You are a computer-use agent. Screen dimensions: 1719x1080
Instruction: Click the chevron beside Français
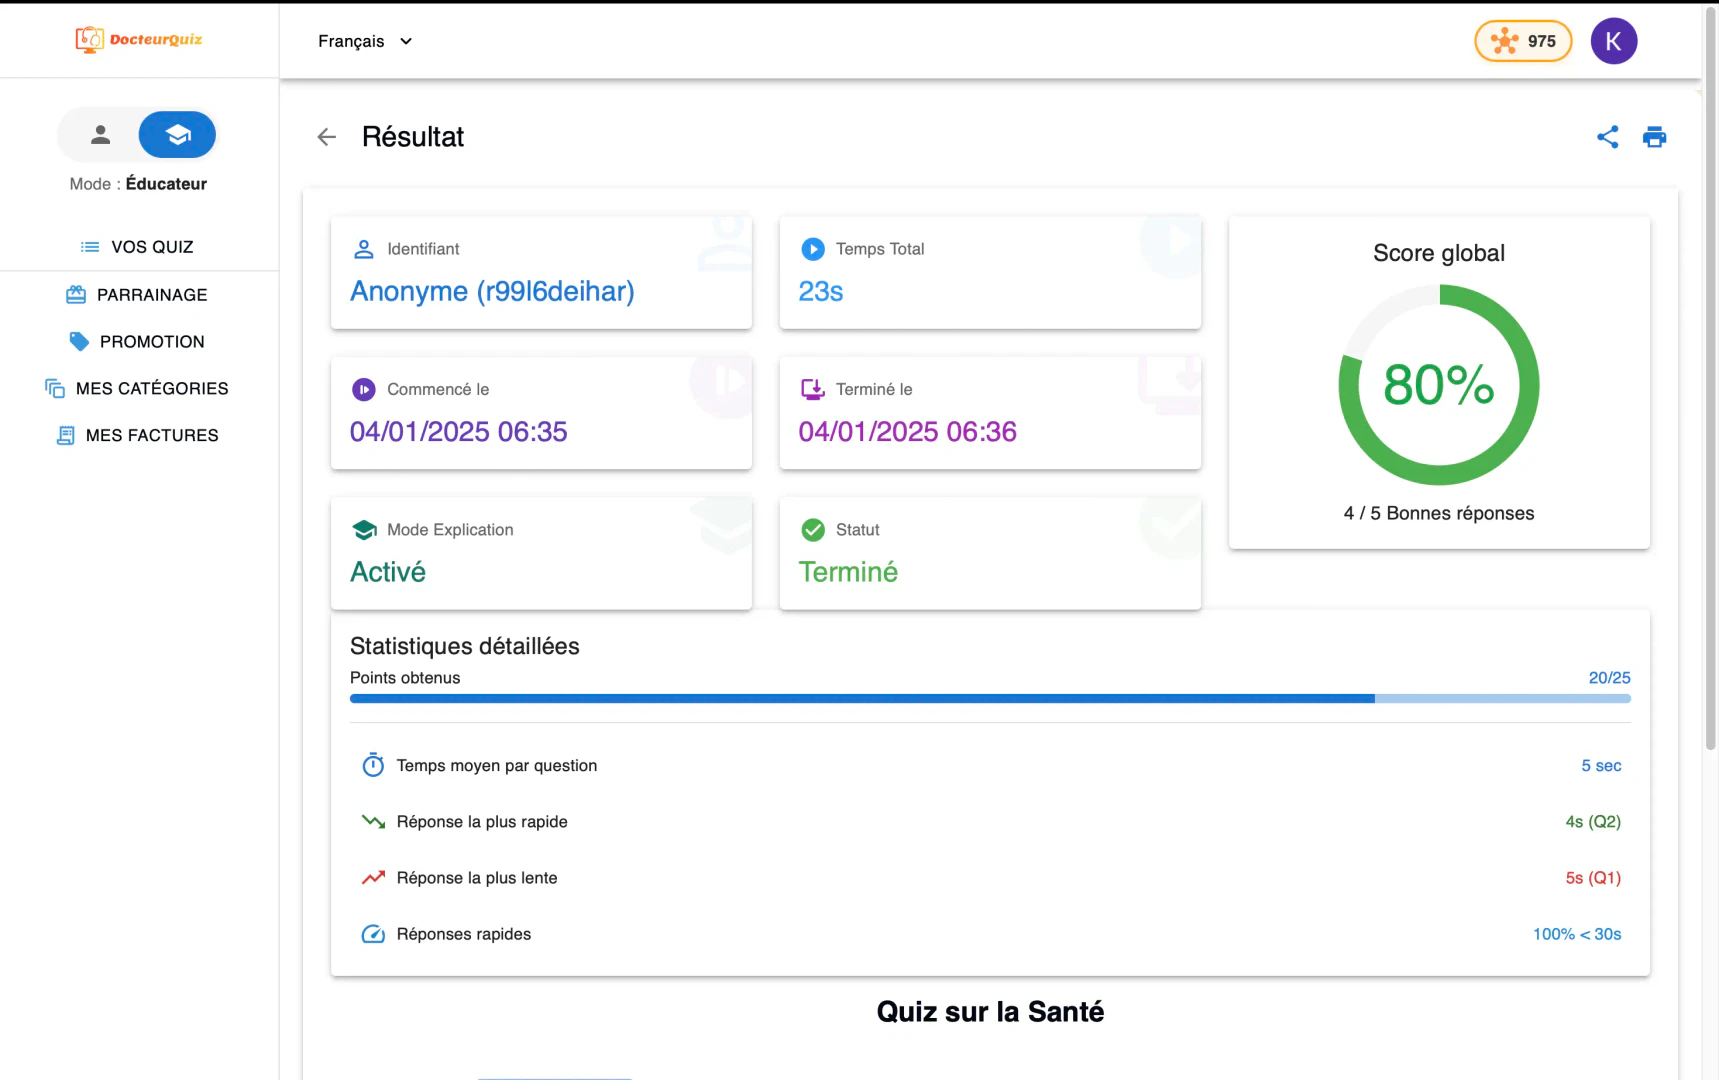point(406,41)
